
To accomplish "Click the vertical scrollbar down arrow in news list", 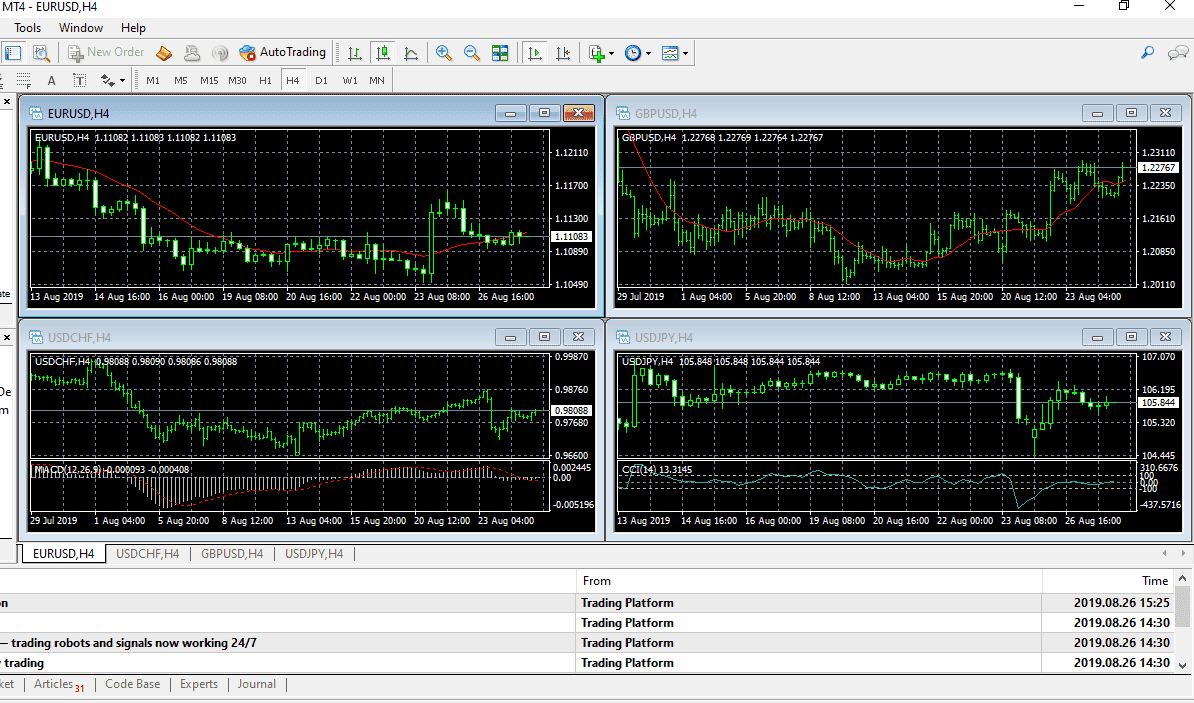I will tap(1183, 664).
